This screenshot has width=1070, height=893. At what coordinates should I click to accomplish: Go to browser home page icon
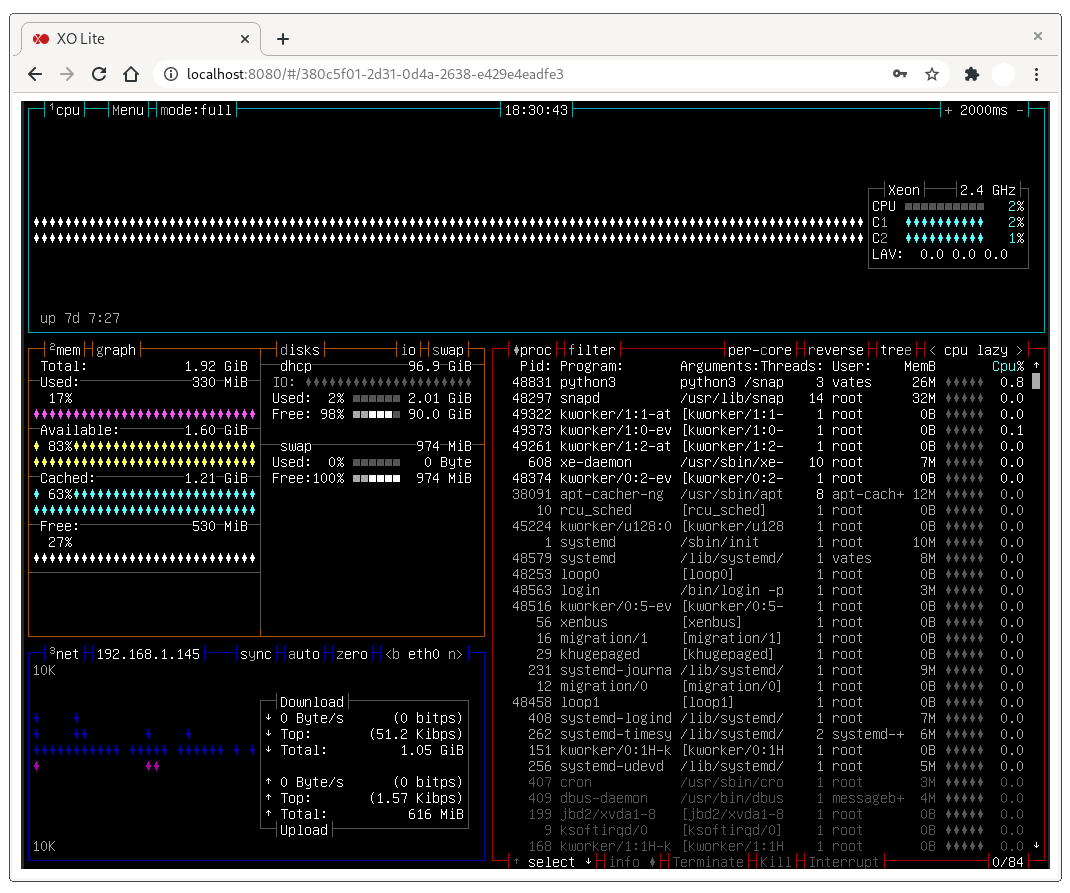pyautogui.click(x=131, y=74)
